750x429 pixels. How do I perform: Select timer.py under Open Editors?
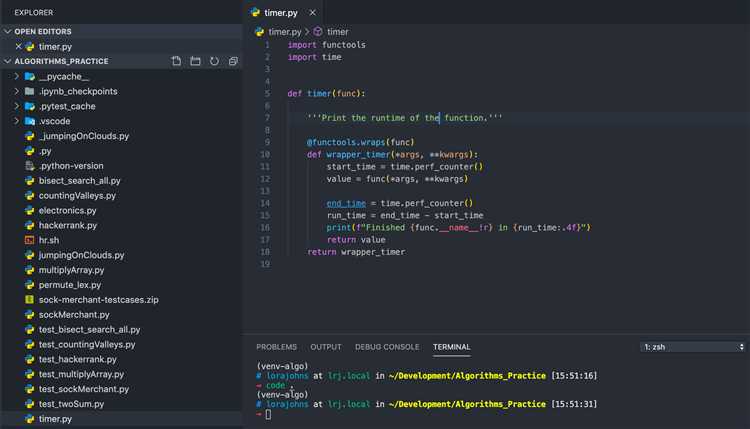(55, 46)
